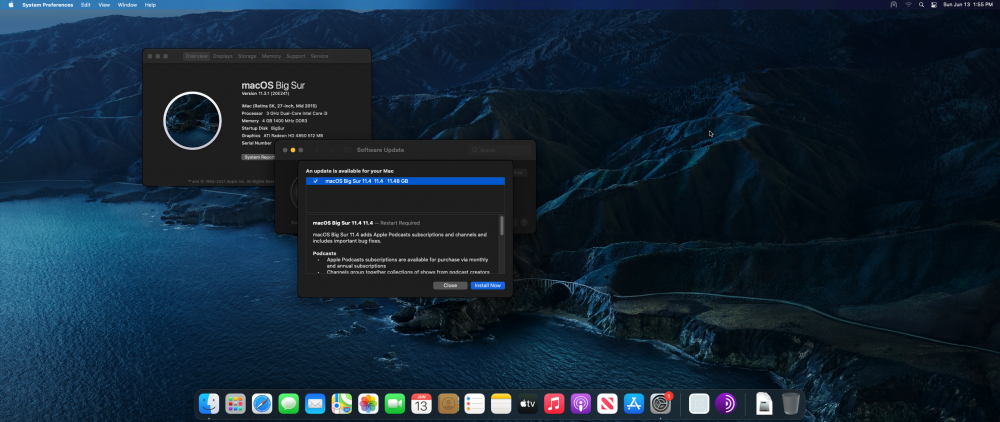Image resolution: width=1000 pixels, height=422 pixels.
Task: Click Install Now button
Action: click(x=488, y=286)
